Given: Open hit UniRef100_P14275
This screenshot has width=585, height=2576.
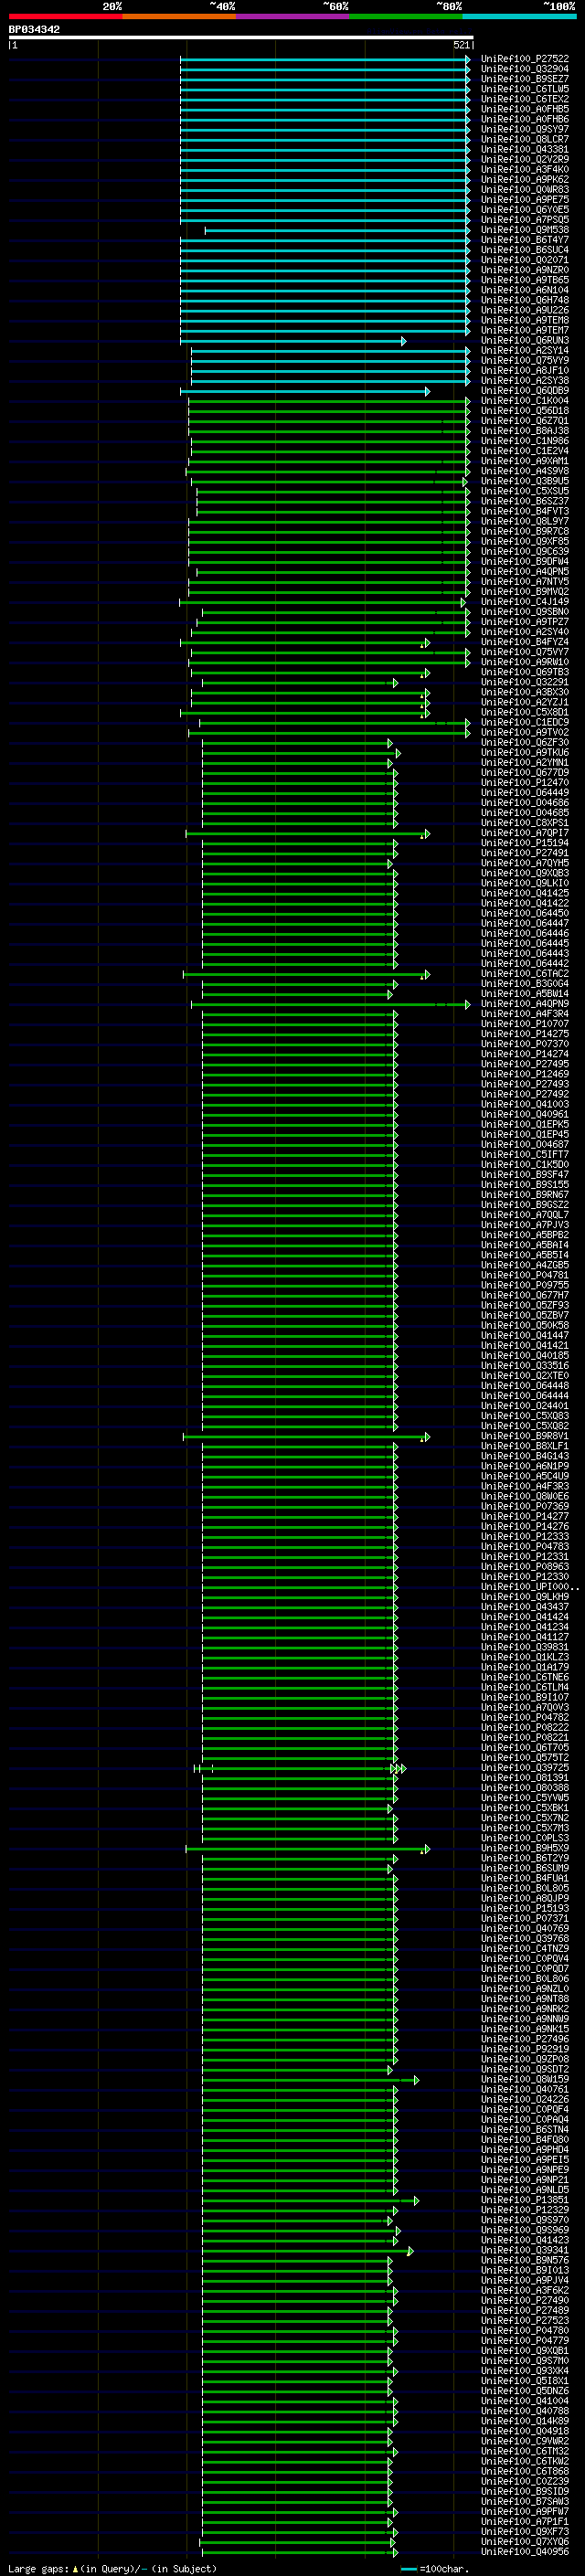Looking at the screenshot, I should [x=524, y=1034].
